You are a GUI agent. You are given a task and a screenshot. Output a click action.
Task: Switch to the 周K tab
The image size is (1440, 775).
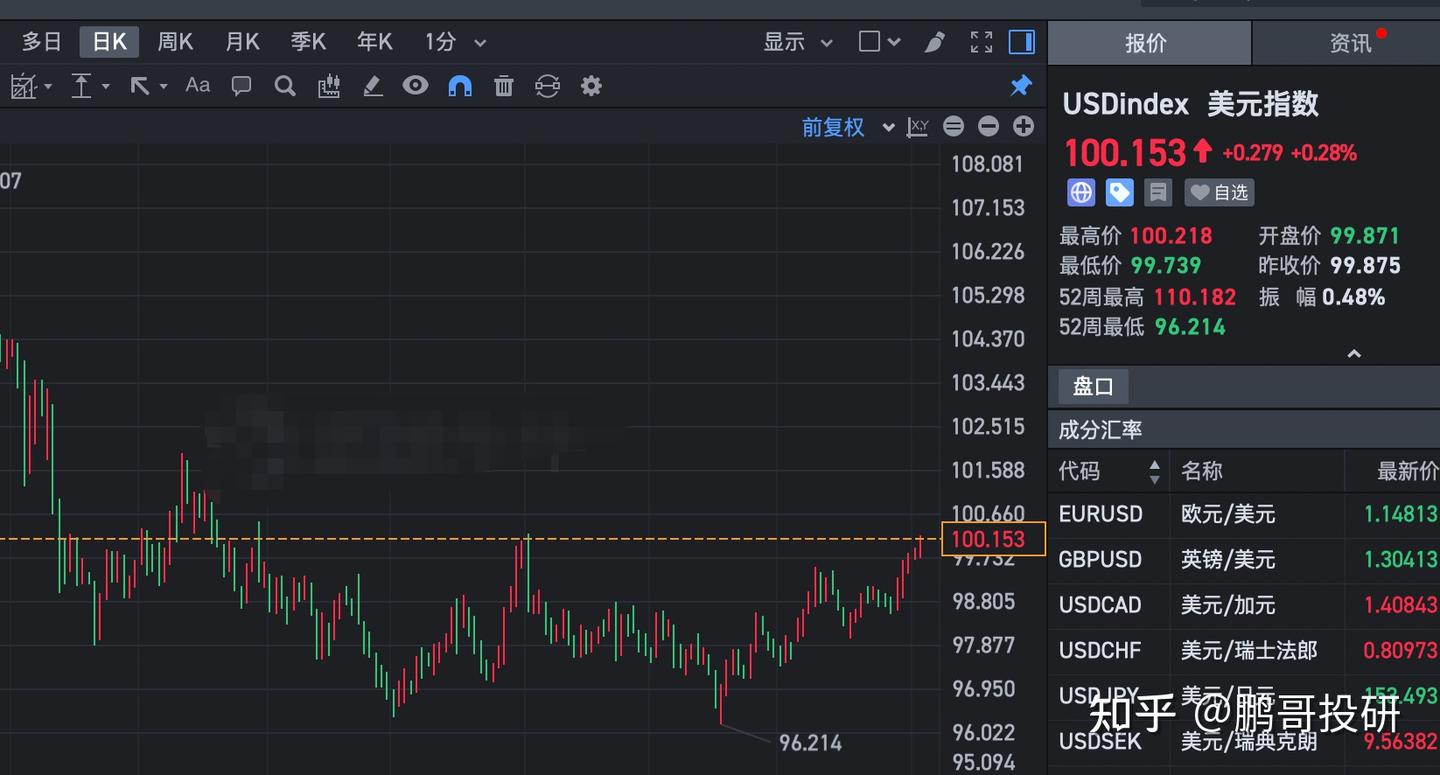174,42
